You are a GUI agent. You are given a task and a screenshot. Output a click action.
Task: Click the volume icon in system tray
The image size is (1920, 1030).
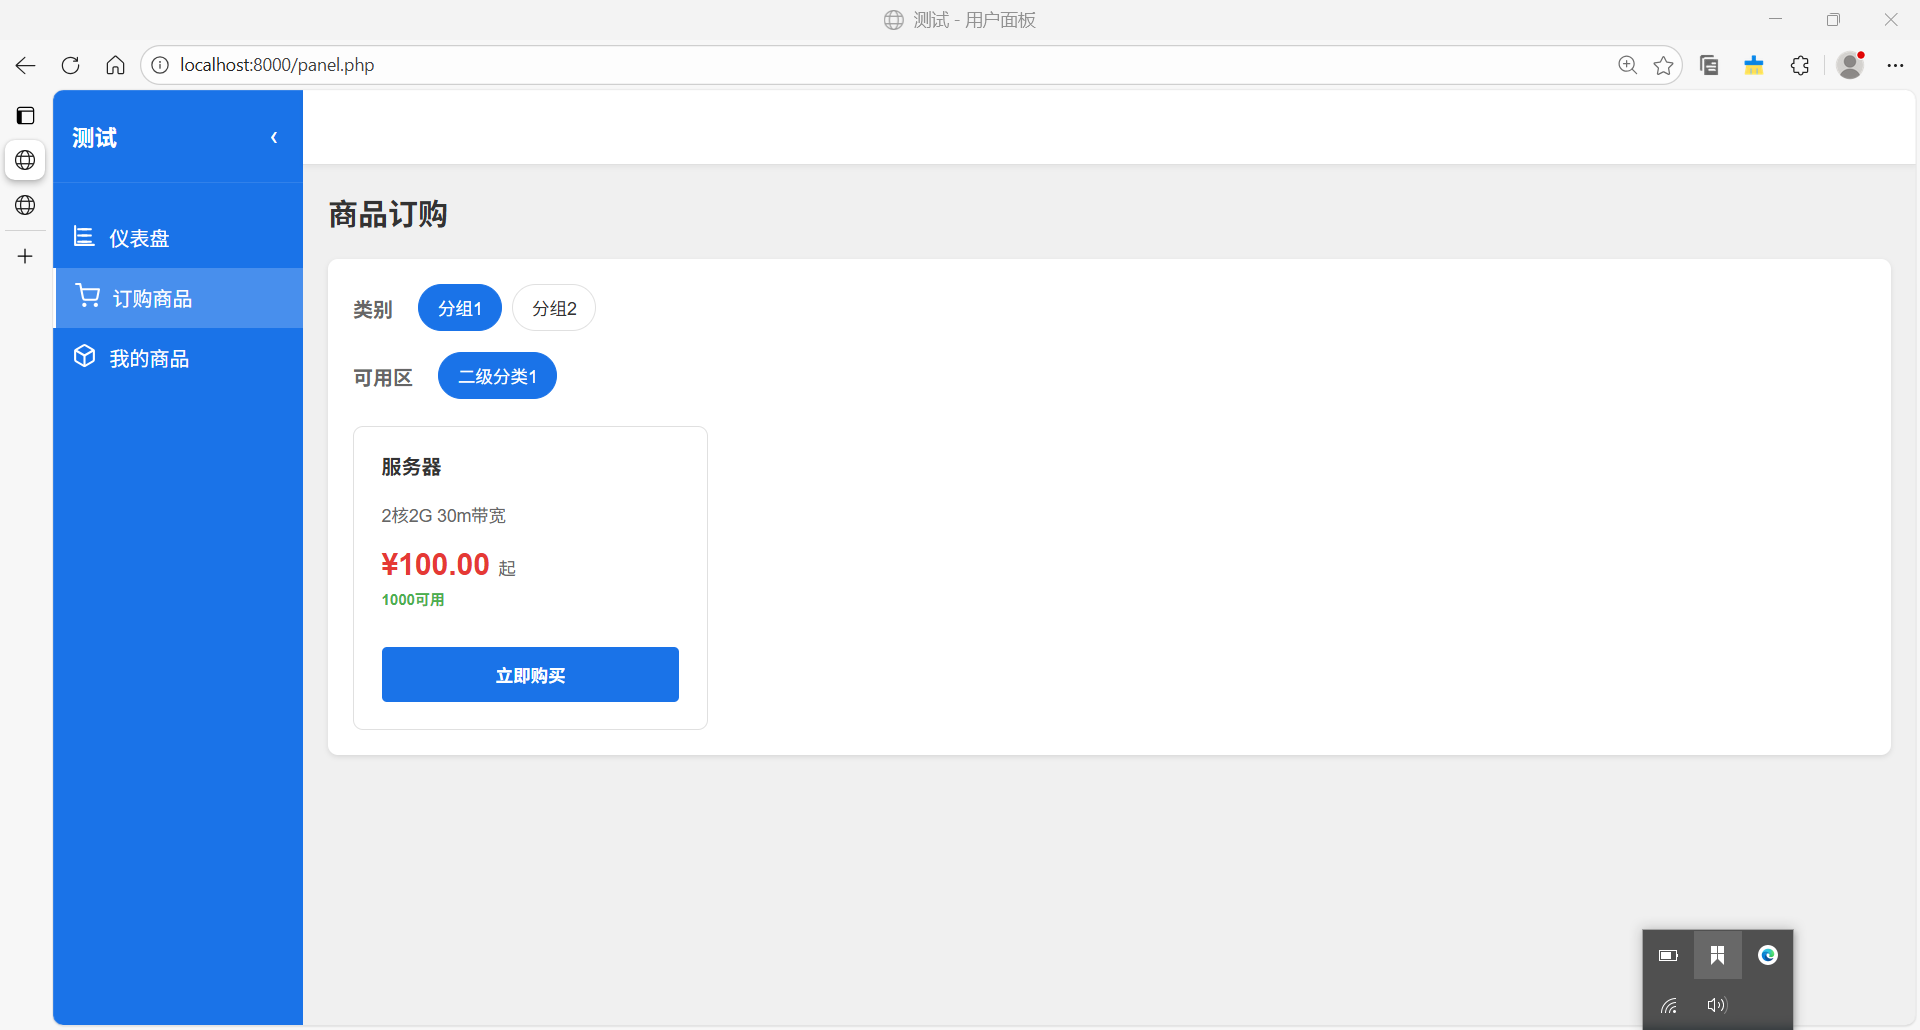[x=1717, y=1005]
